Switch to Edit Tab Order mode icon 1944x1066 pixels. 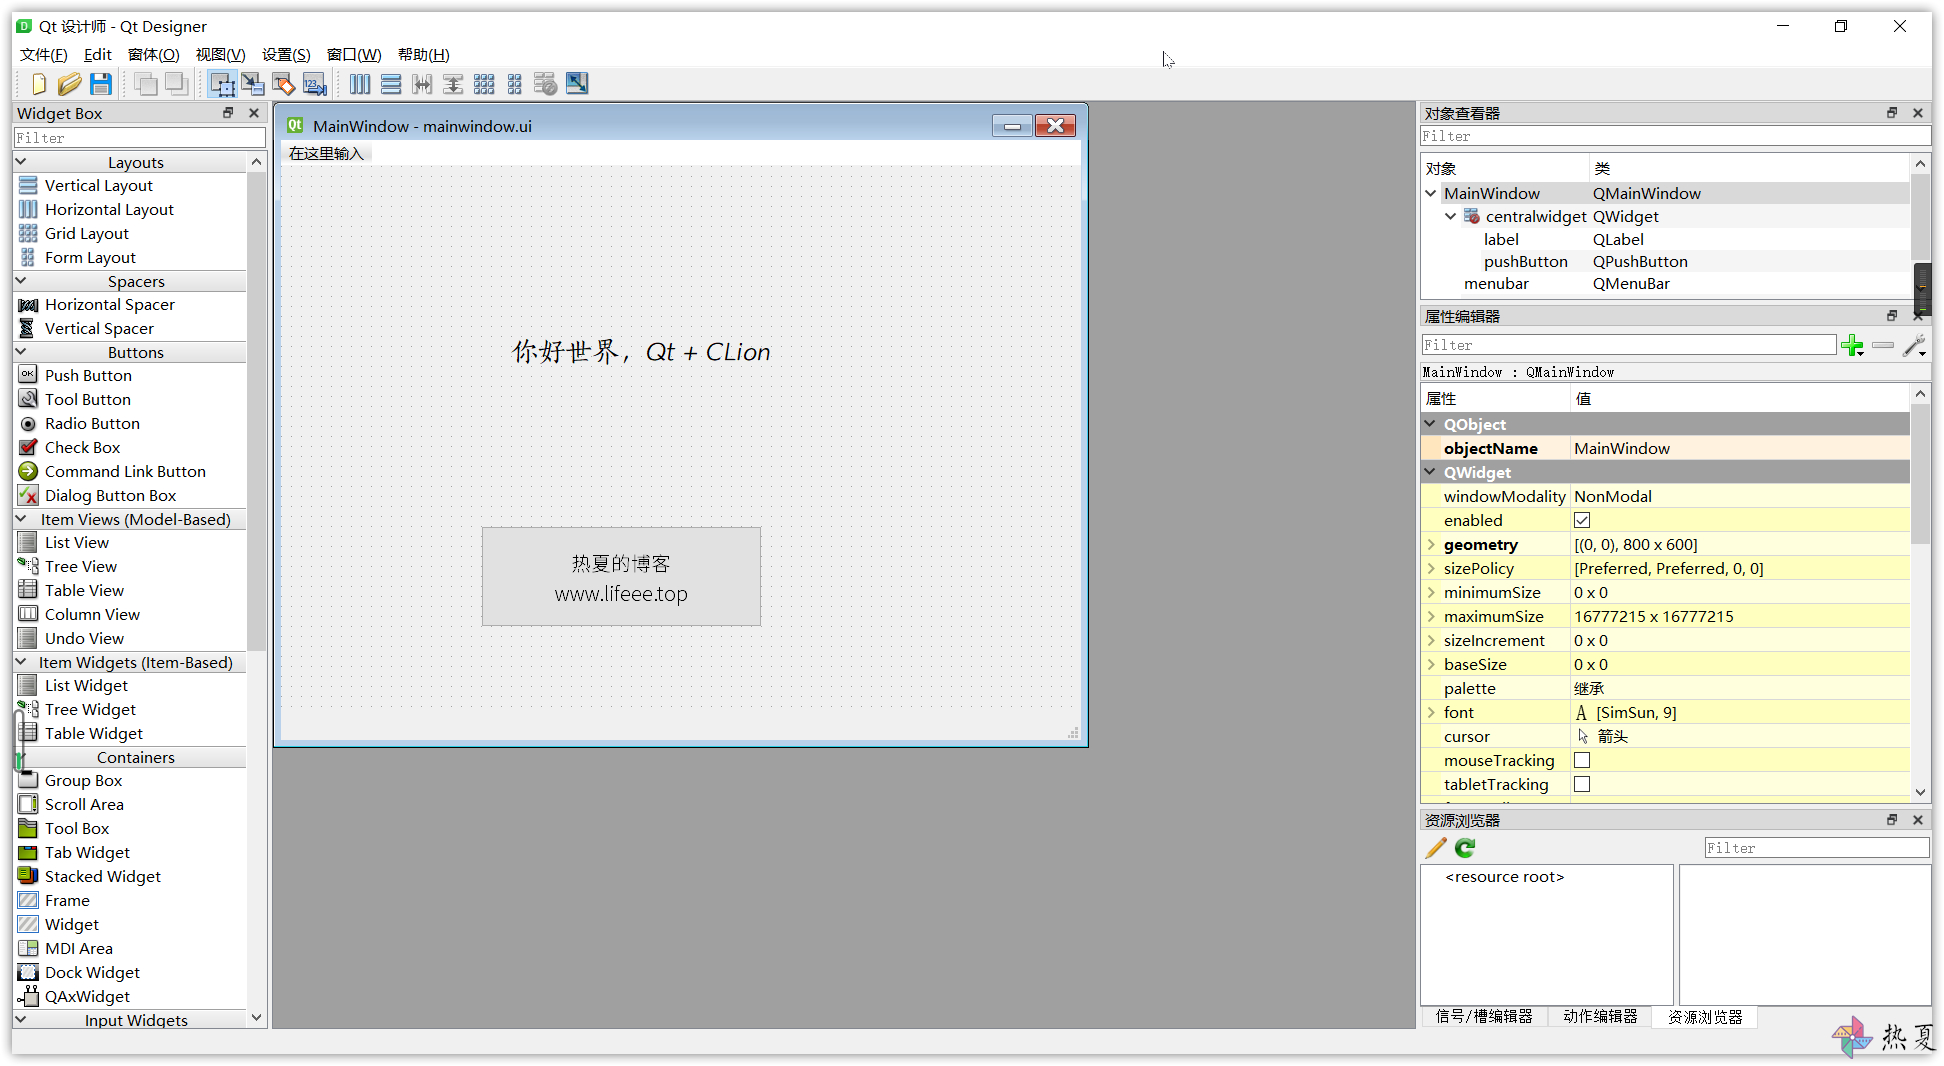click(x=315, y=84)
